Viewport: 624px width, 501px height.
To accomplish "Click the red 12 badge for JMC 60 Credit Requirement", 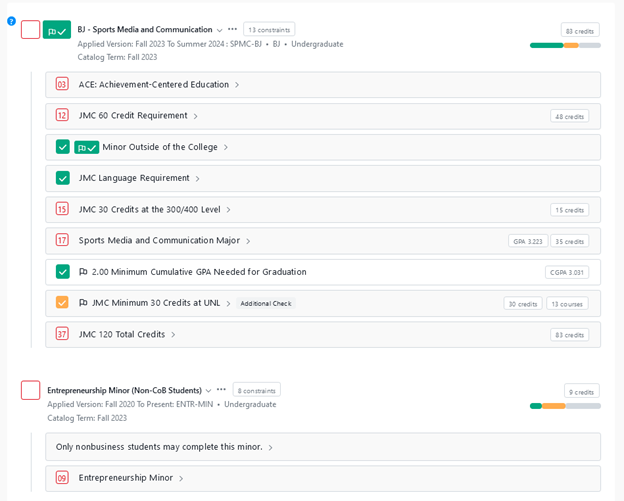I will (62, 115).
